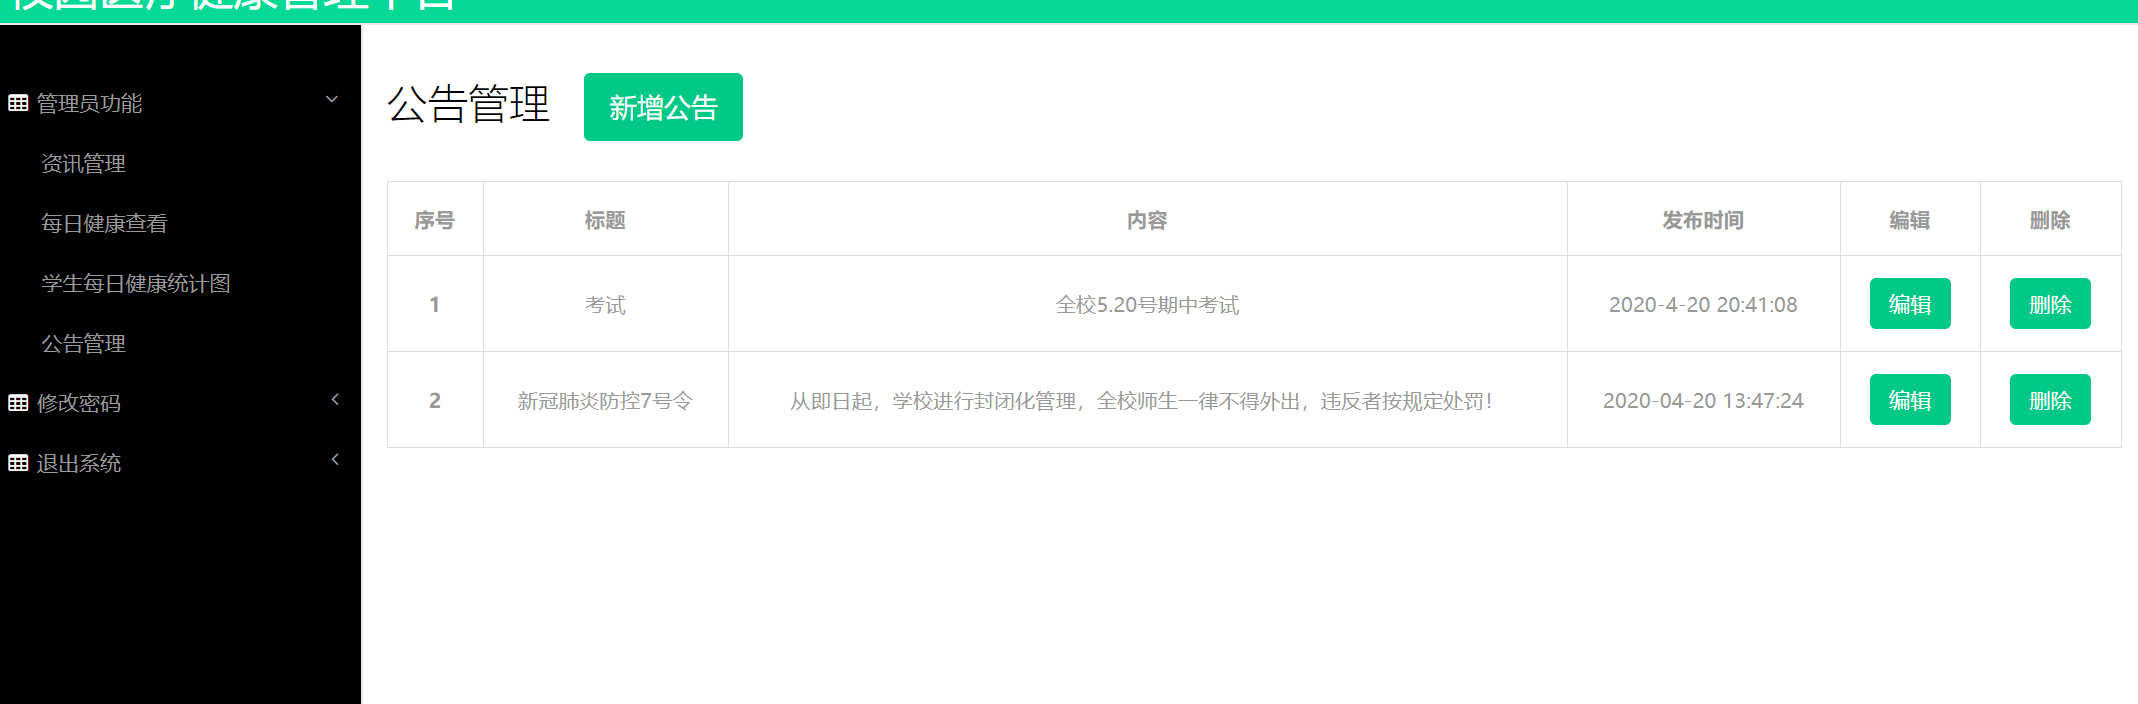
Task: Click the grid icon beside 管理员功能
Action: [18, 103]
